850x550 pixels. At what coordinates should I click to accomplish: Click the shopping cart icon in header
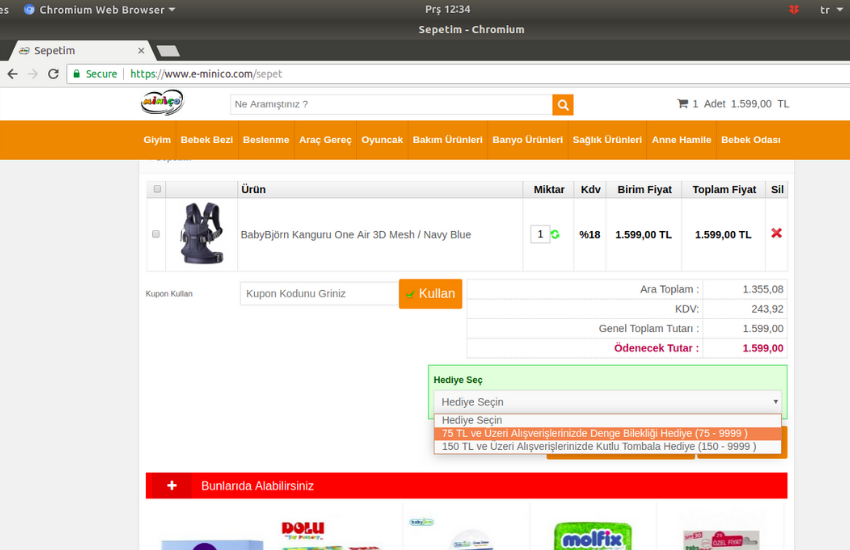point(682,104)
